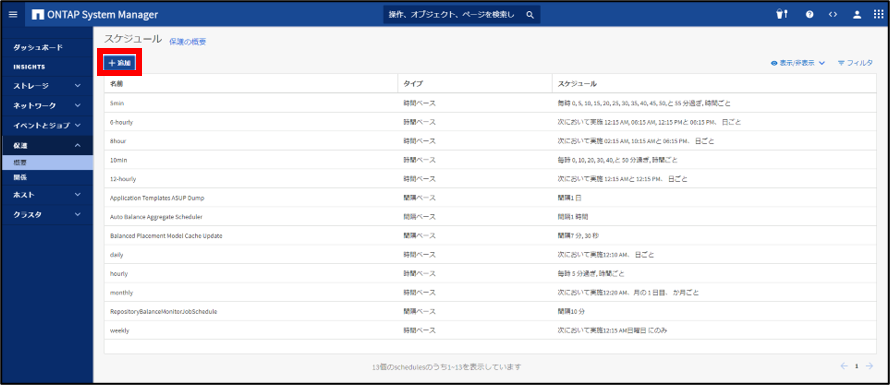Open the 保護の概要 link
This screenshot has width=890, height=385.
[x=187, y=42]
